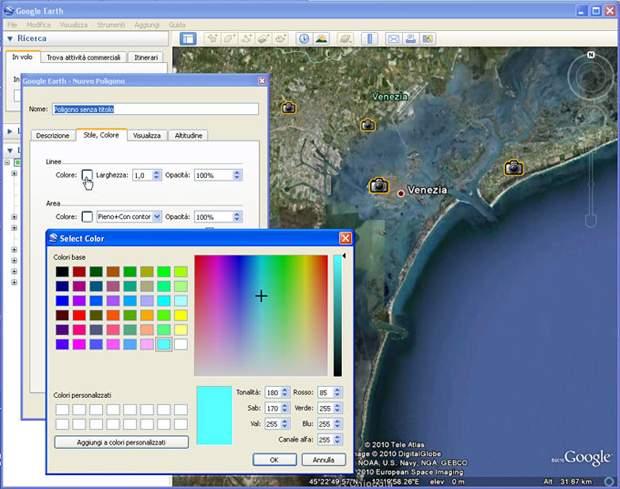Switch to Trova attività commerciali tab
This screenshot has width=620, height=489.
point(83,57)
